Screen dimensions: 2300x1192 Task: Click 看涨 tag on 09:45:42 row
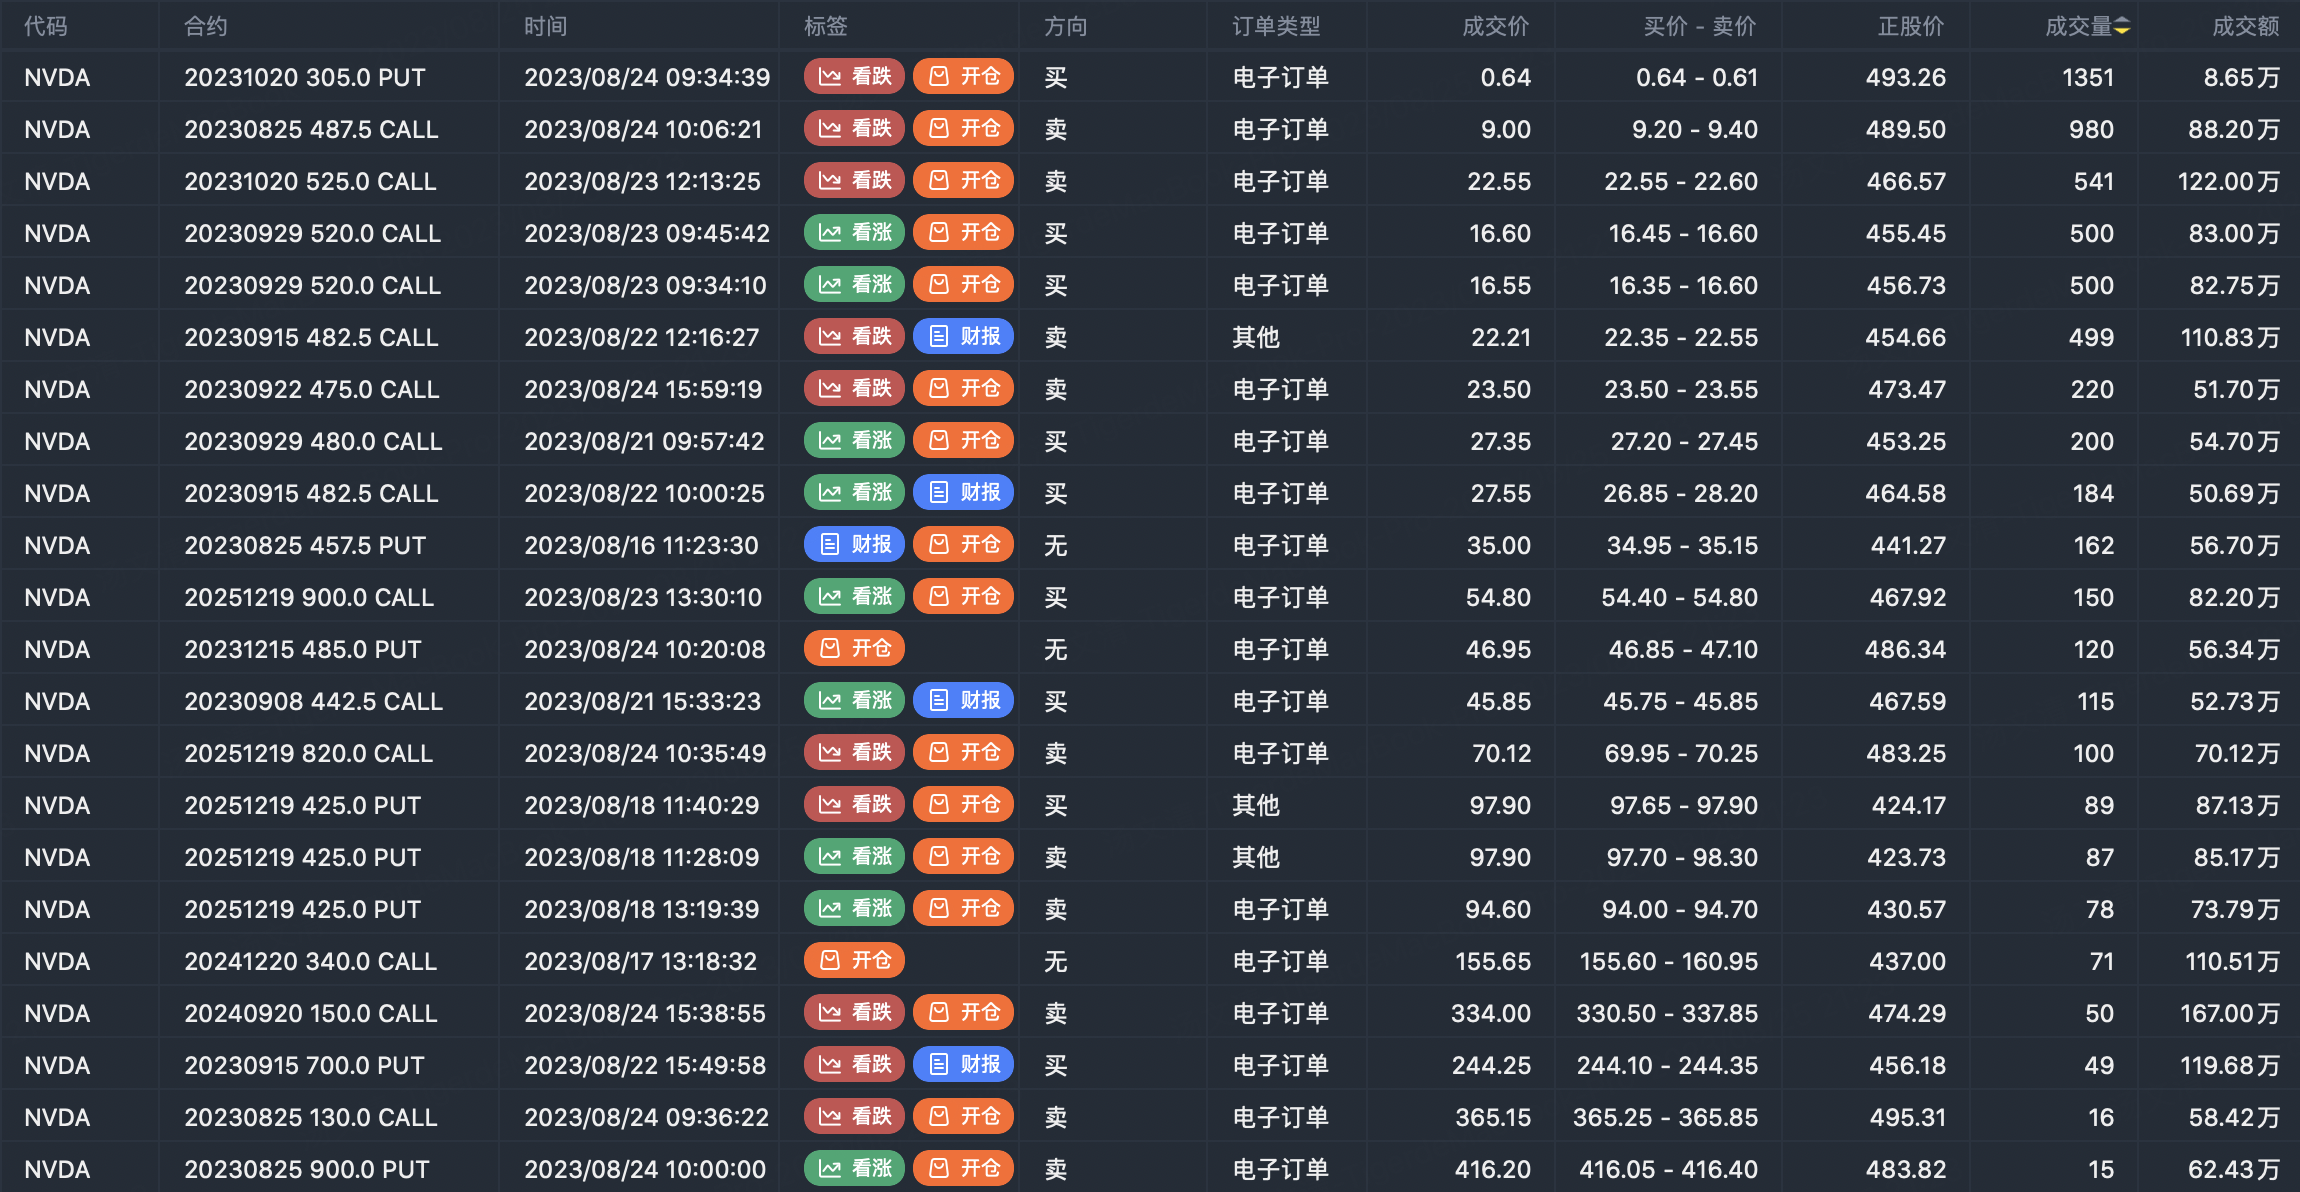pyautogui.click(x=854, y=233)
